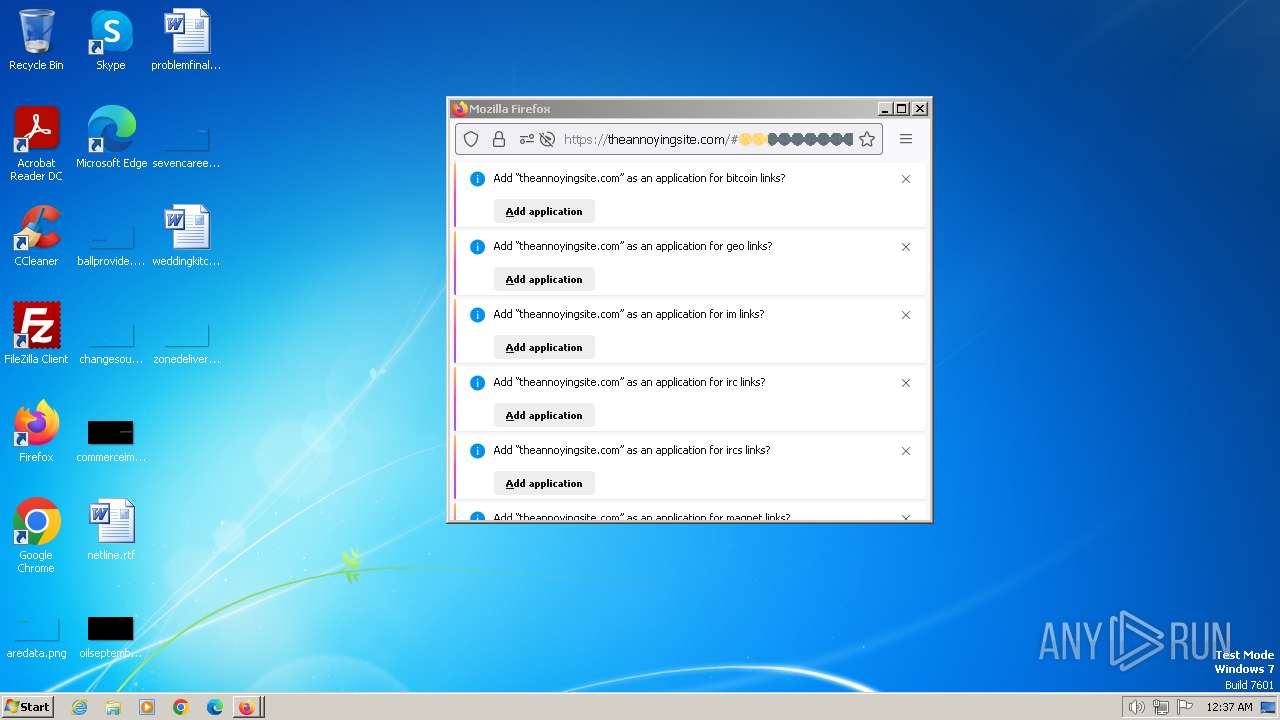
Task: Dismiss the irc links notification
Action: tap(906, 383)
